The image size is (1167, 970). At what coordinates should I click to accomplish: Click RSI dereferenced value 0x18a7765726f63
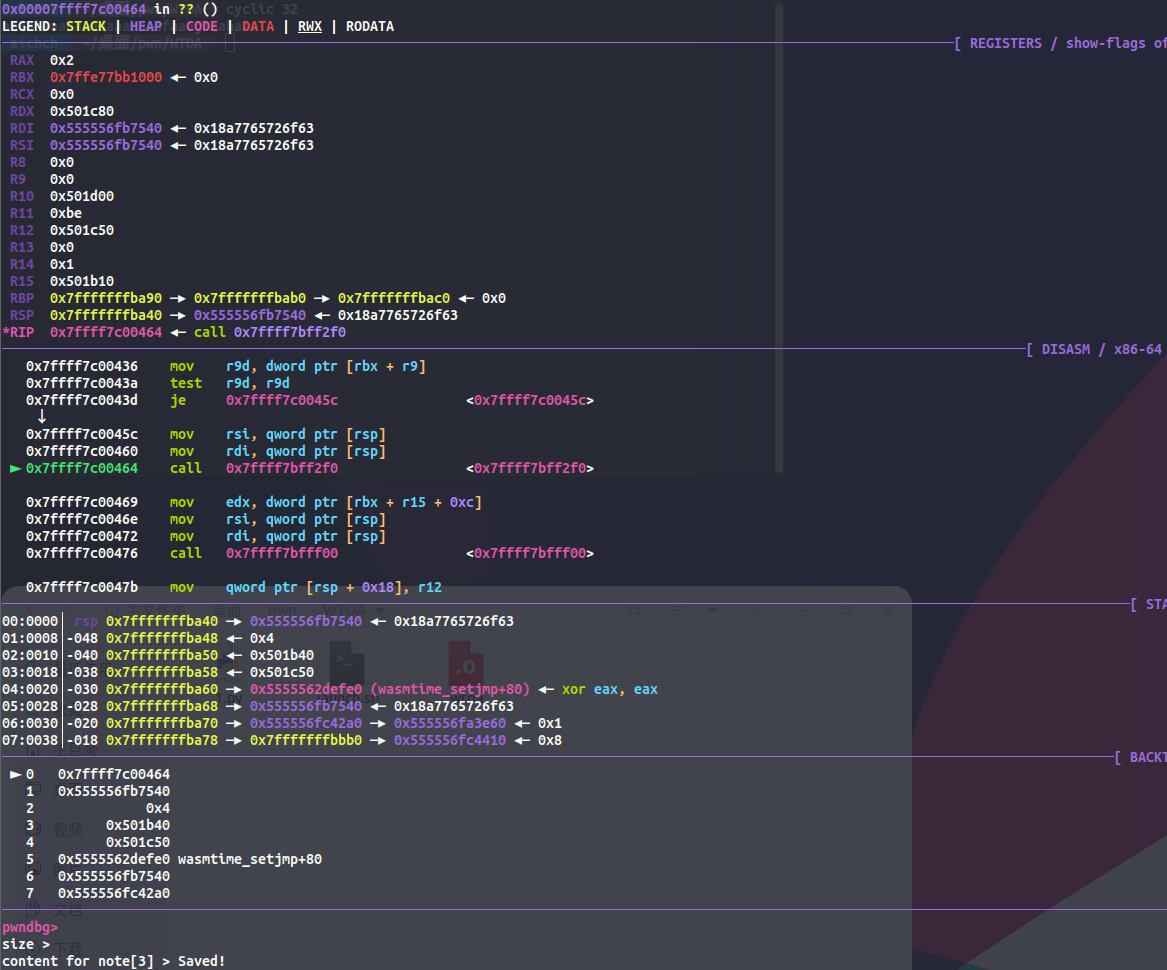coord(254,146)
